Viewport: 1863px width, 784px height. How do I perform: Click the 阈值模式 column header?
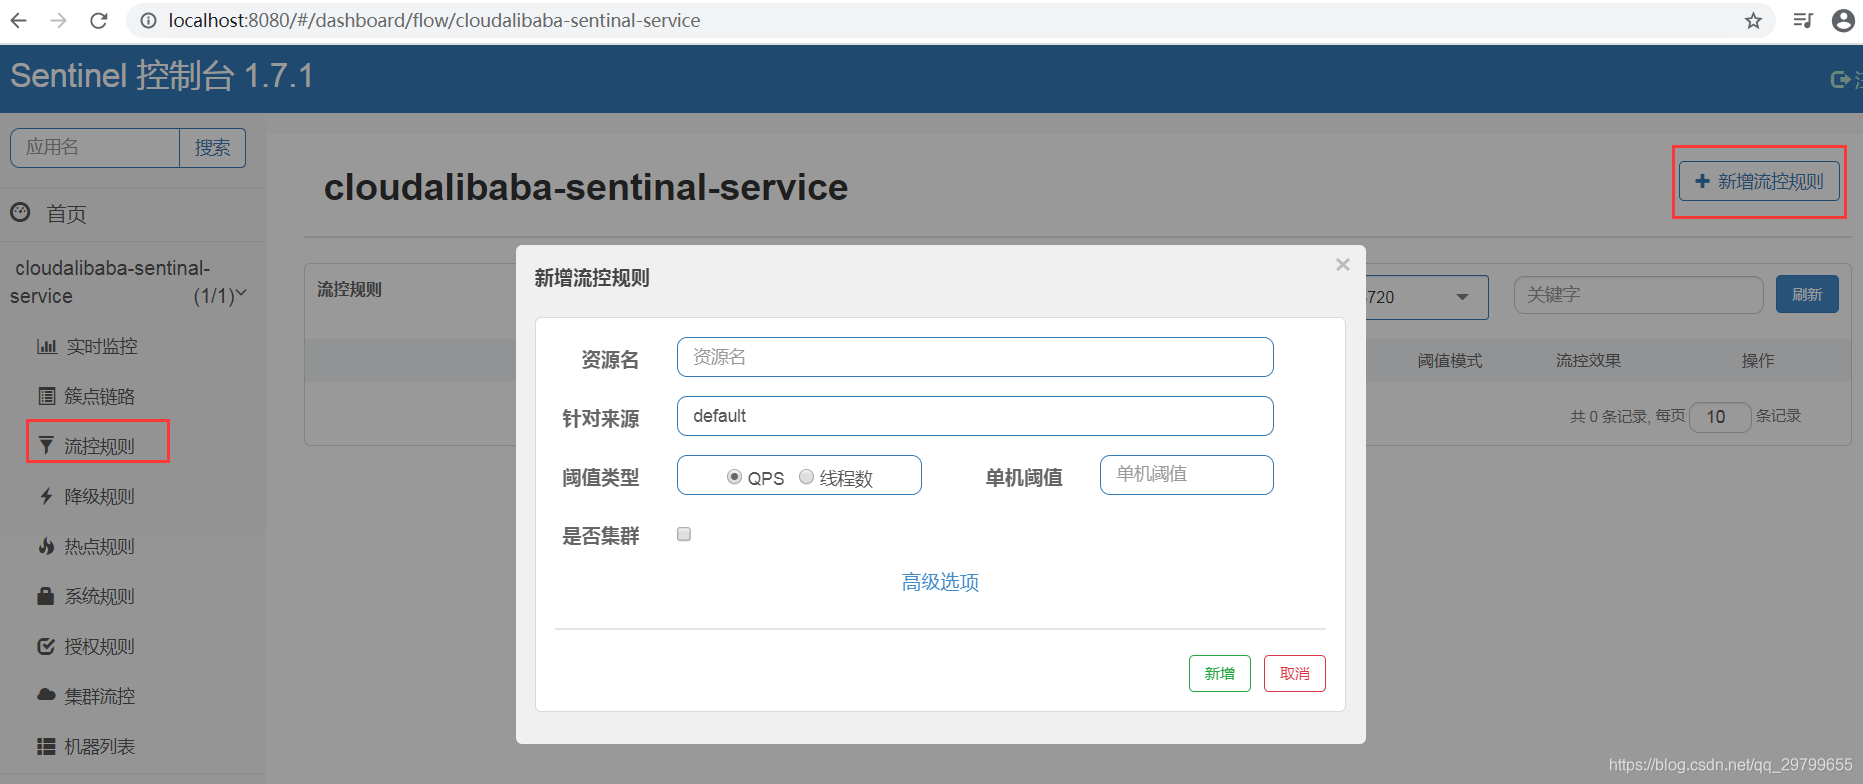pyautogui.click(x=1449, y=361)
